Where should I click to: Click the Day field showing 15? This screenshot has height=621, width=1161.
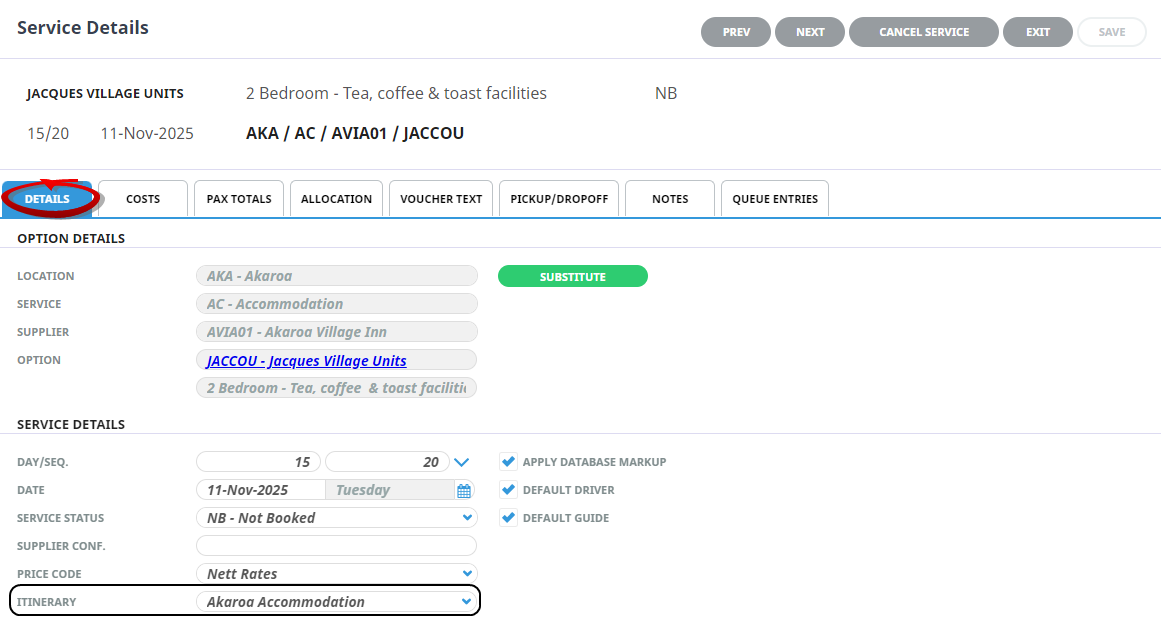coord(258,462)
